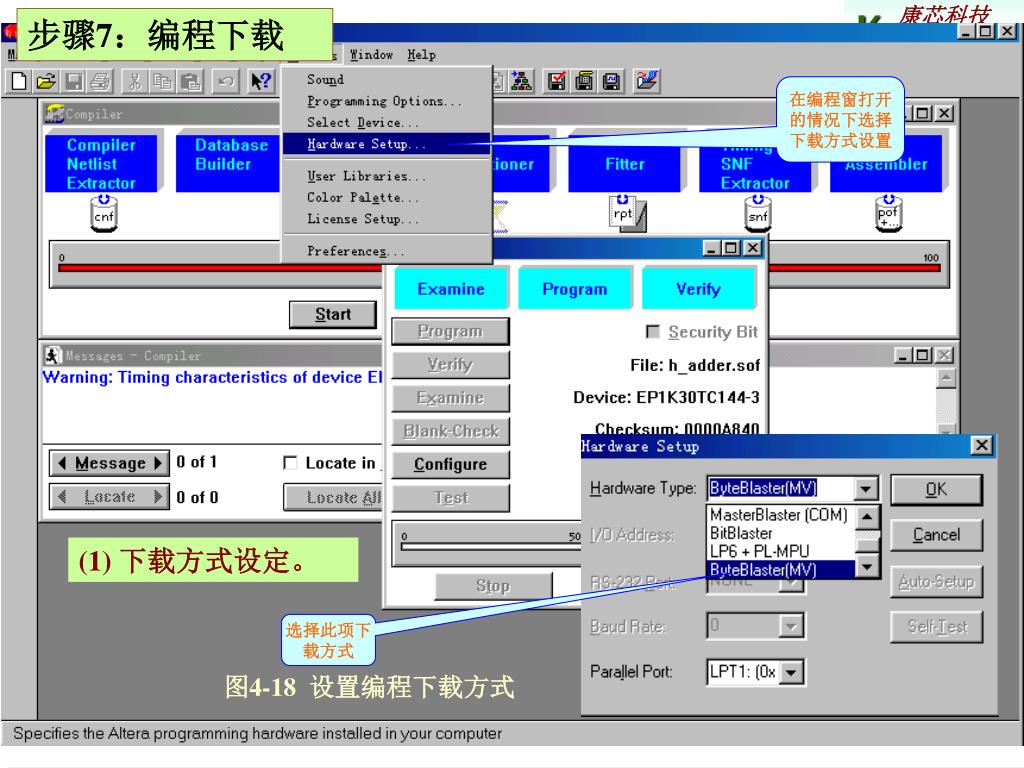Click the timing characteristics warning message
Screen dimensions: 1024x768
pyautogui.click(x=212, y=377)
